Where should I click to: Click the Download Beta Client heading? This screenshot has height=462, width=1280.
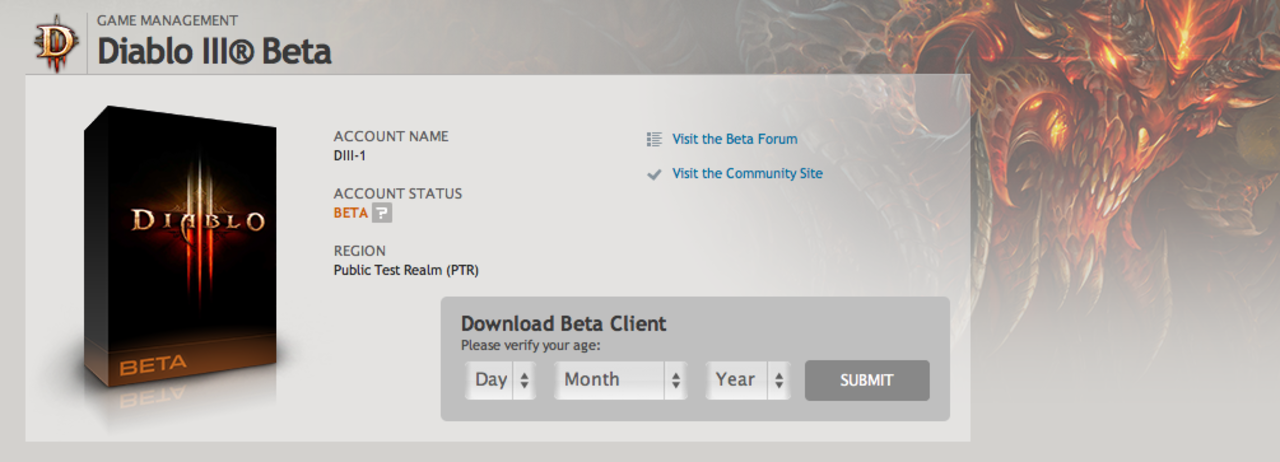[x=563, y=324]
